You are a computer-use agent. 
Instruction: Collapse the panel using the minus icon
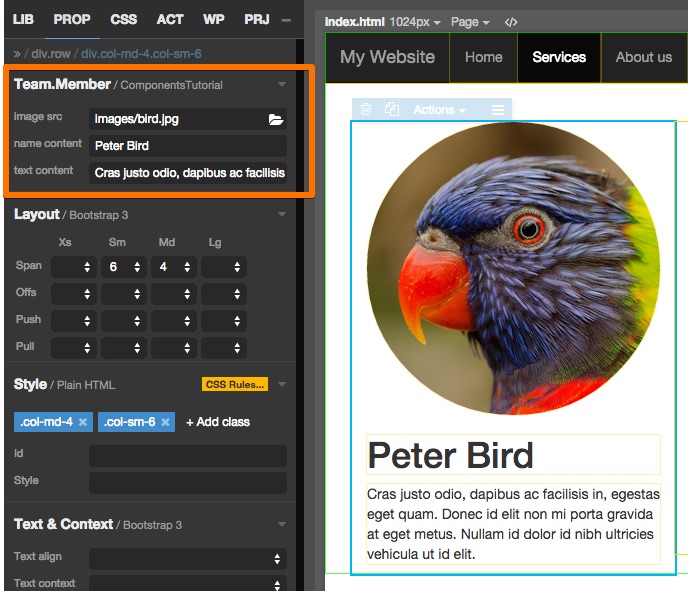pyautogui.click(x=286, y=20)
